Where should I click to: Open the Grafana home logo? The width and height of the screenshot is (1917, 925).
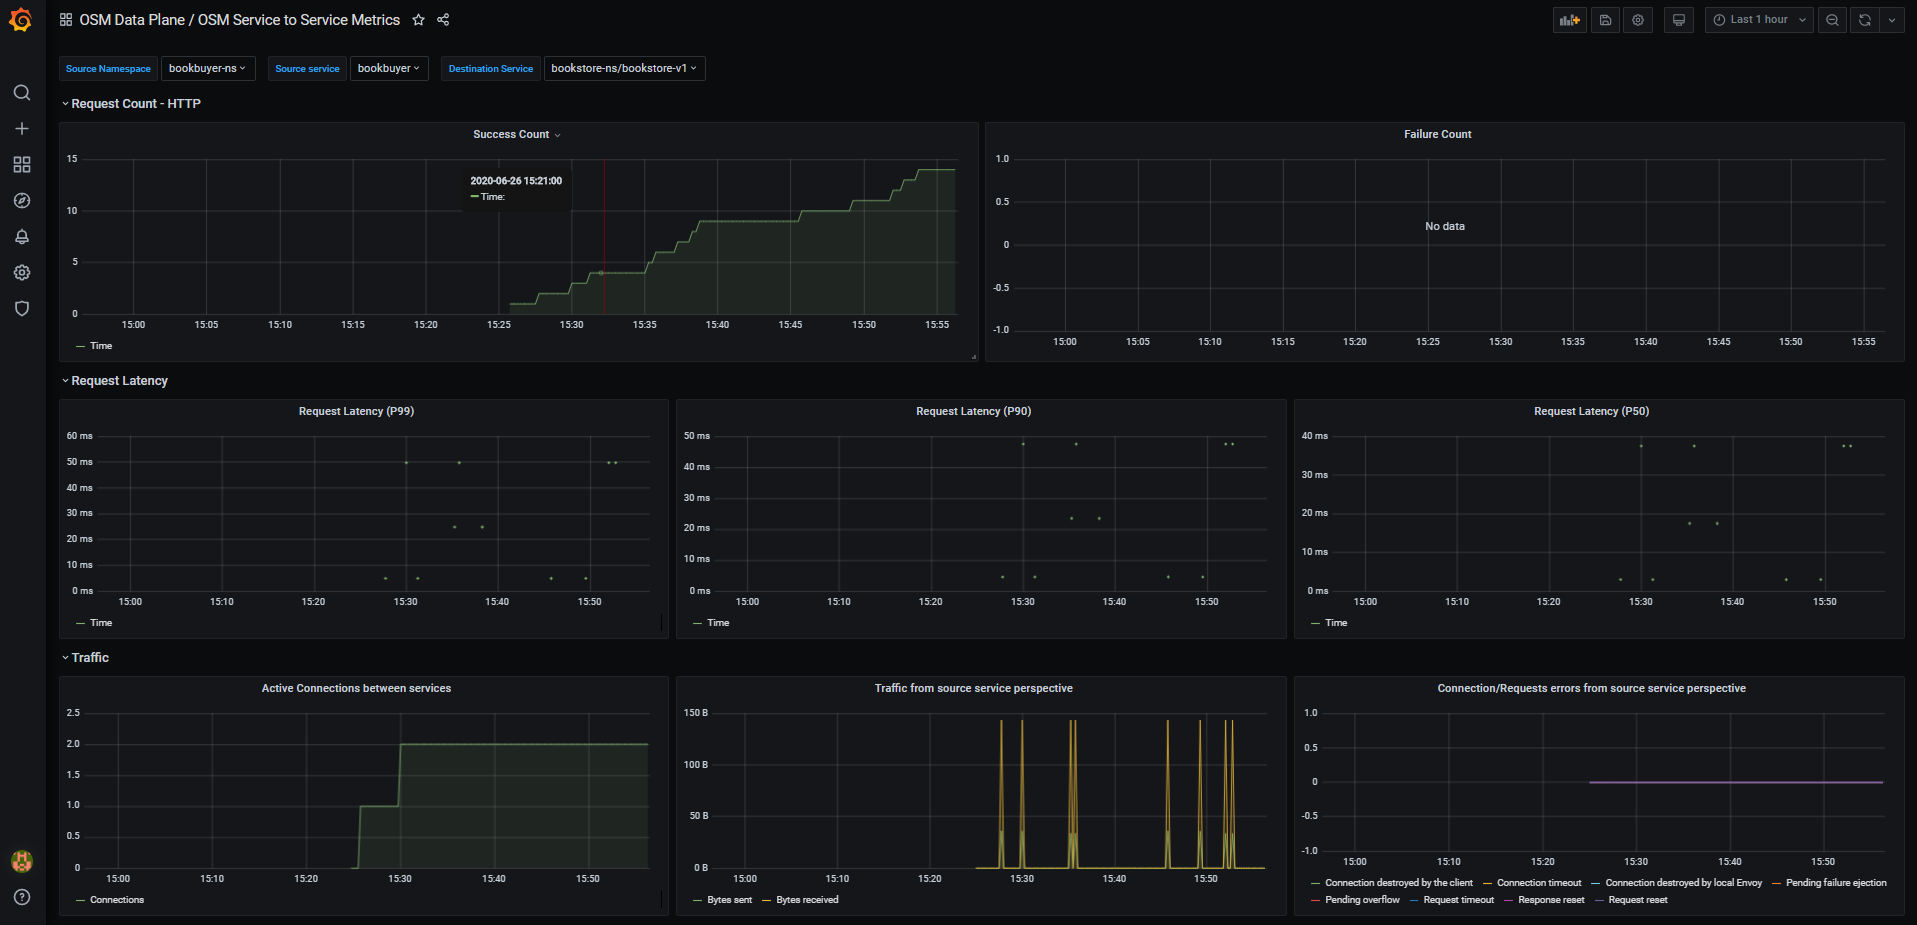pos(21,20)
